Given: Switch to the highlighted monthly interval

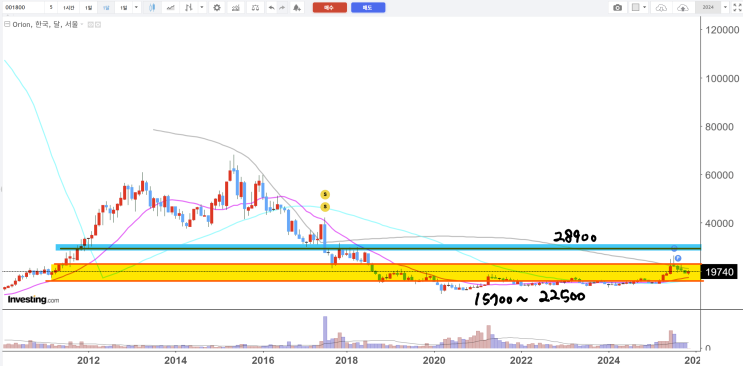Looking at the screenshot, I should point(105,8).
